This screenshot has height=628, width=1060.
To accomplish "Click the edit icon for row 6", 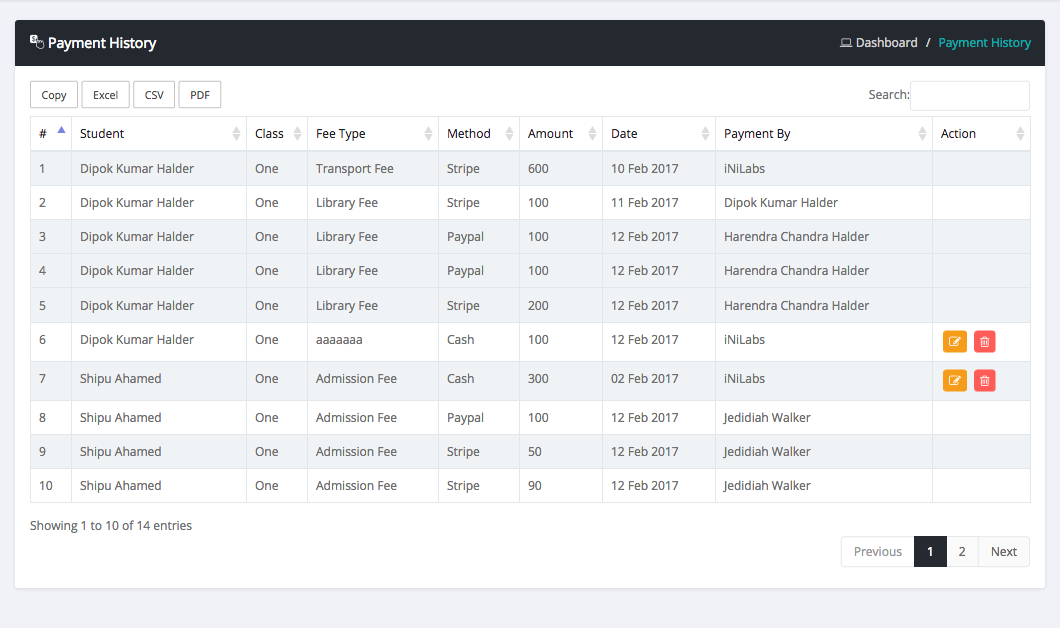I will click(x=954, y=342).
